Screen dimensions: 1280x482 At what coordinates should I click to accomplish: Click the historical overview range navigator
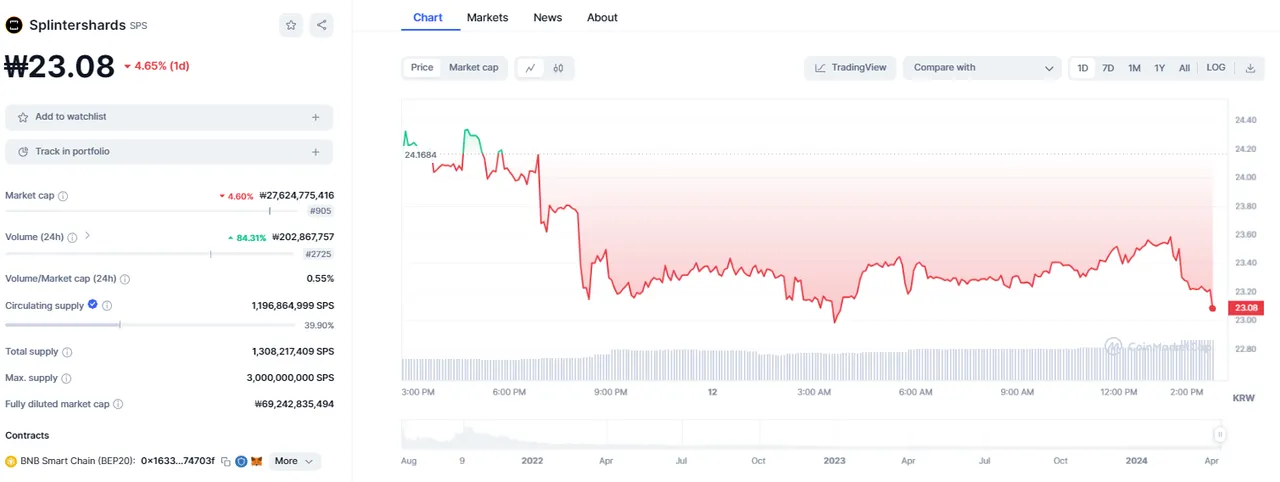[813, 434]
